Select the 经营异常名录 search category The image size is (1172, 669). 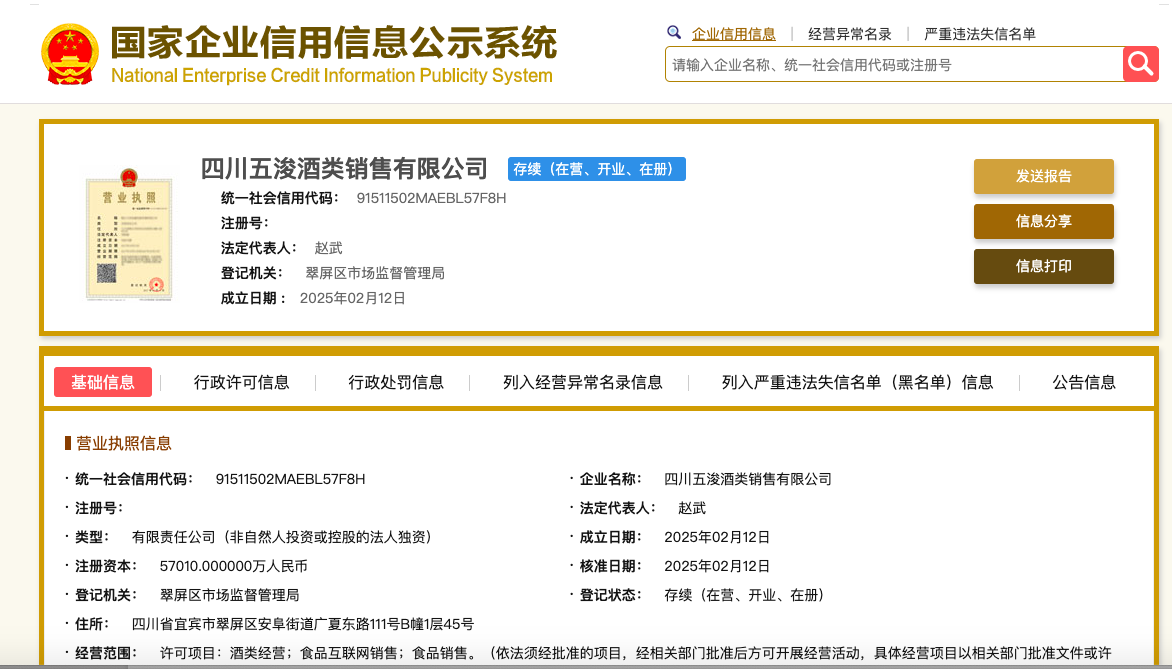849,34
